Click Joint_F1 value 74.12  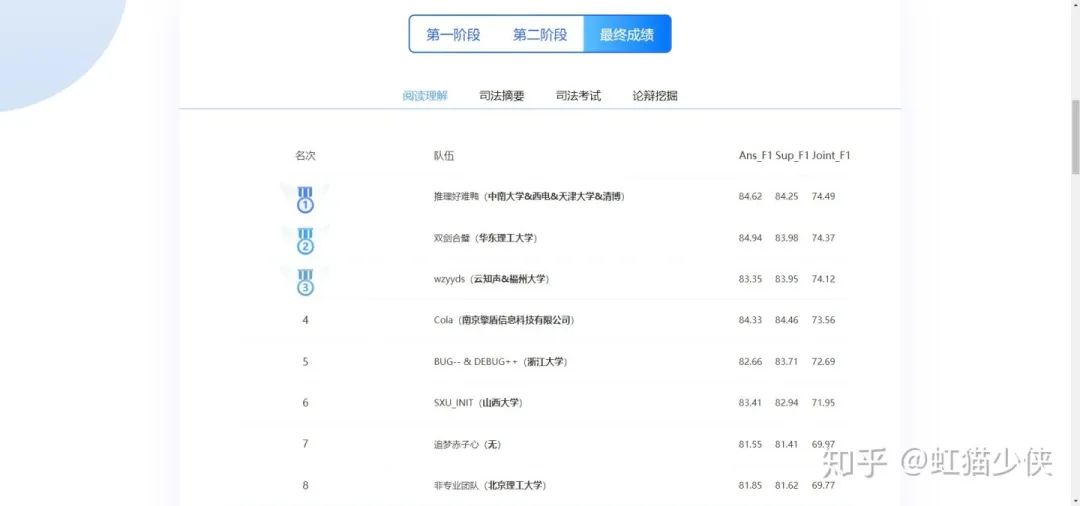(823, 279)
